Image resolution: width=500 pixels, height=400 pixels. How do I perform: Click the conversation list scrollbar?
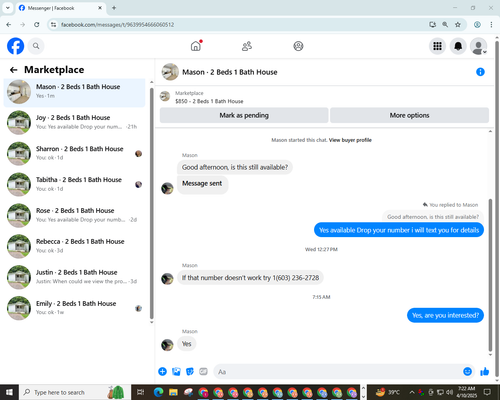pos(152,203)
